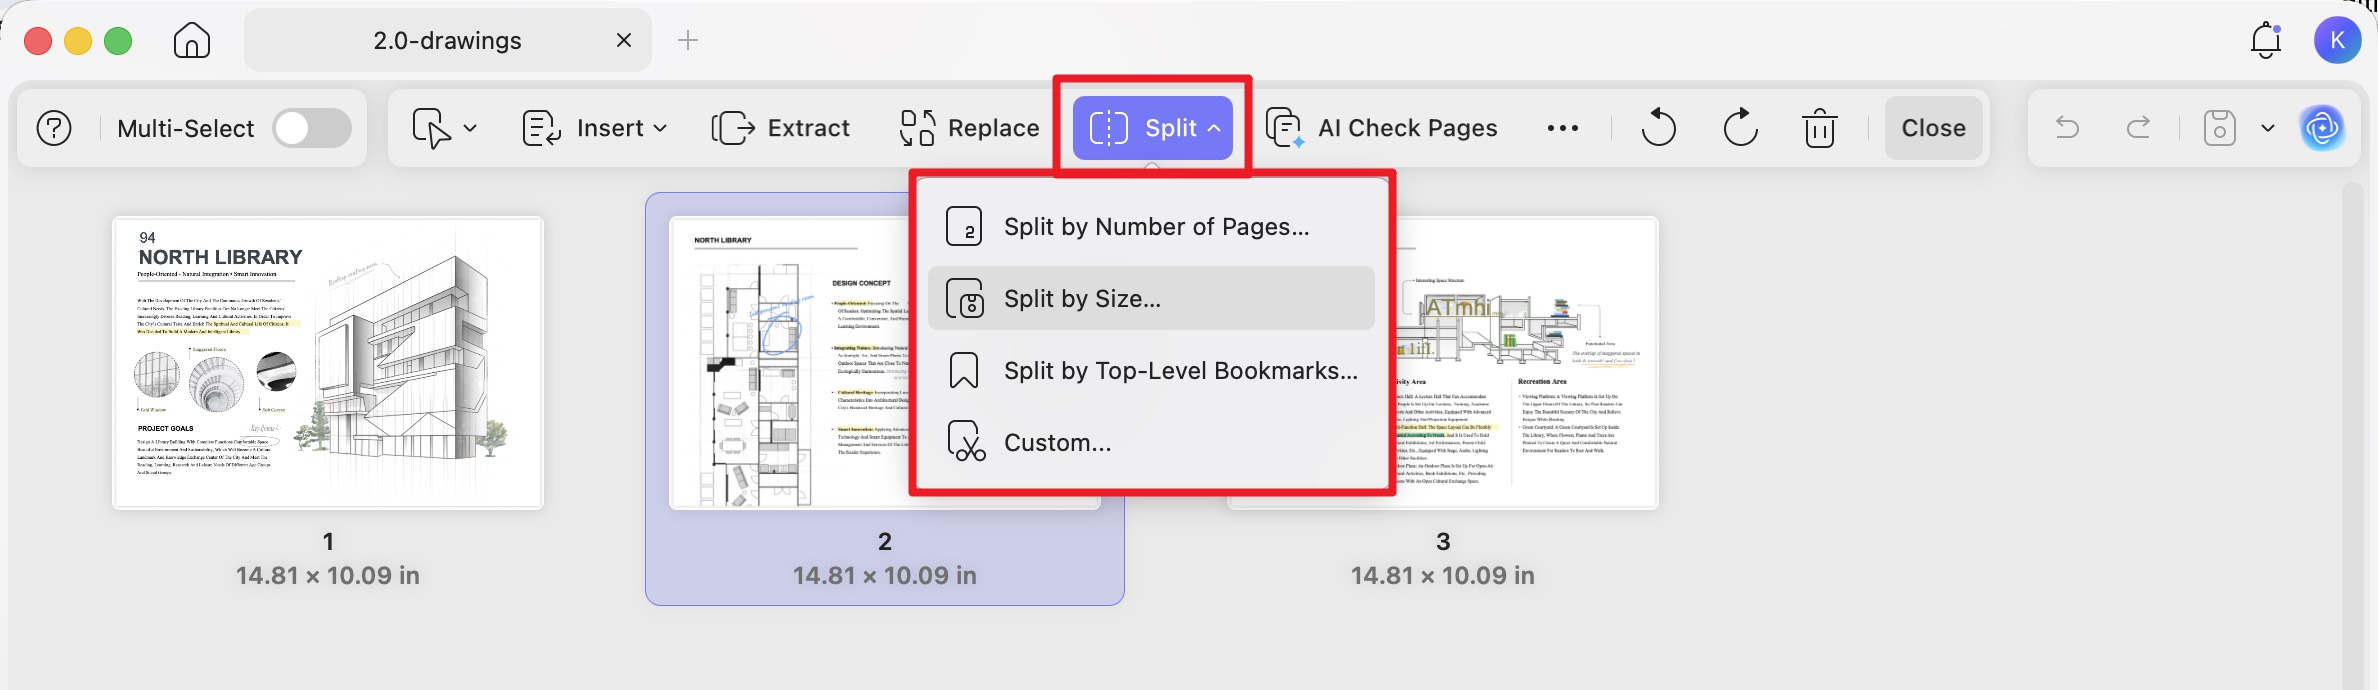The width and height of the screenshot is (2378, 690).
Task: Toggle the Multi-Select switch
Action: [312, 128]
